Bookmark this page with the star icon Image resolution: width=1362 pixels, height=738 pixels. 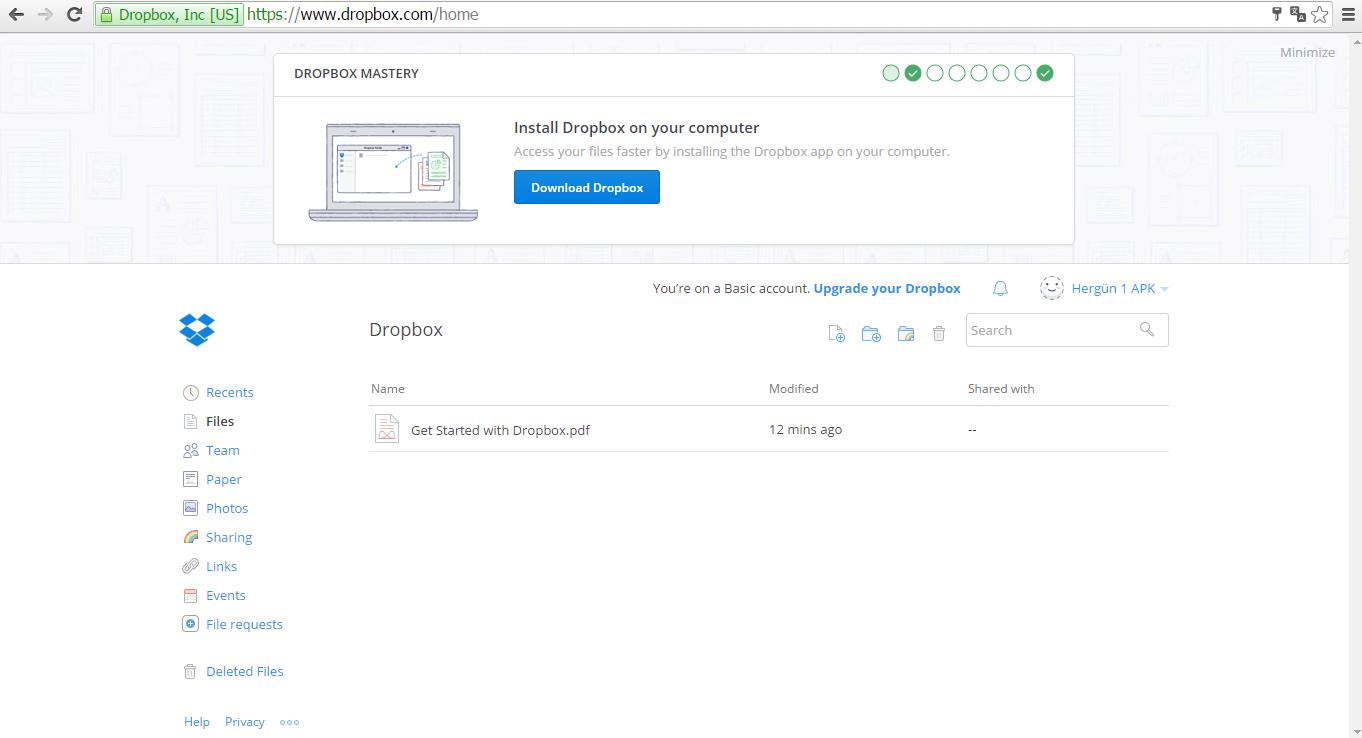(x=1320, y=14)
